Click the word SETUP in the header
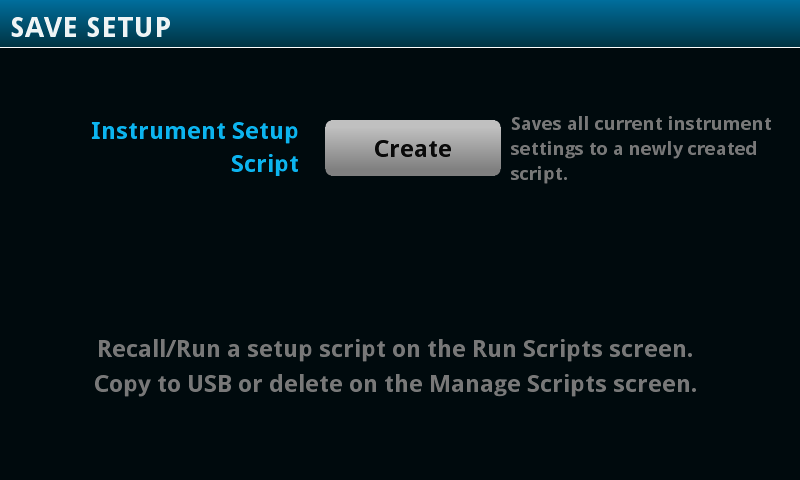The width and height of the screenshot is (800, 480). coord(129,27)
